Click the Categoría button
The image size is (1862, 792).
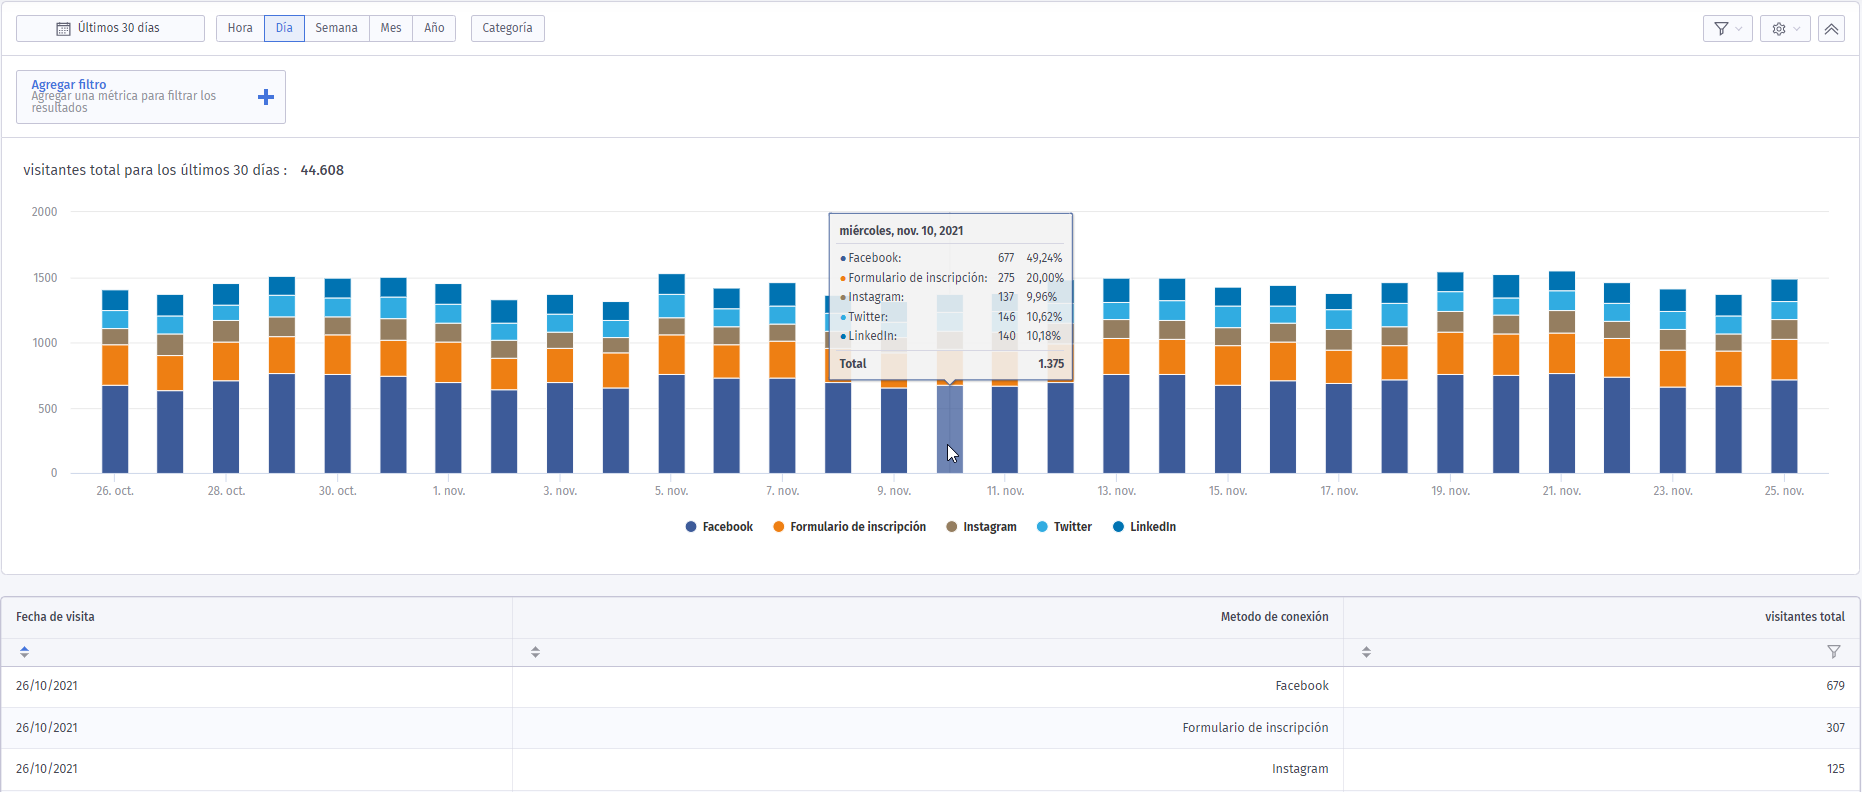507,28
